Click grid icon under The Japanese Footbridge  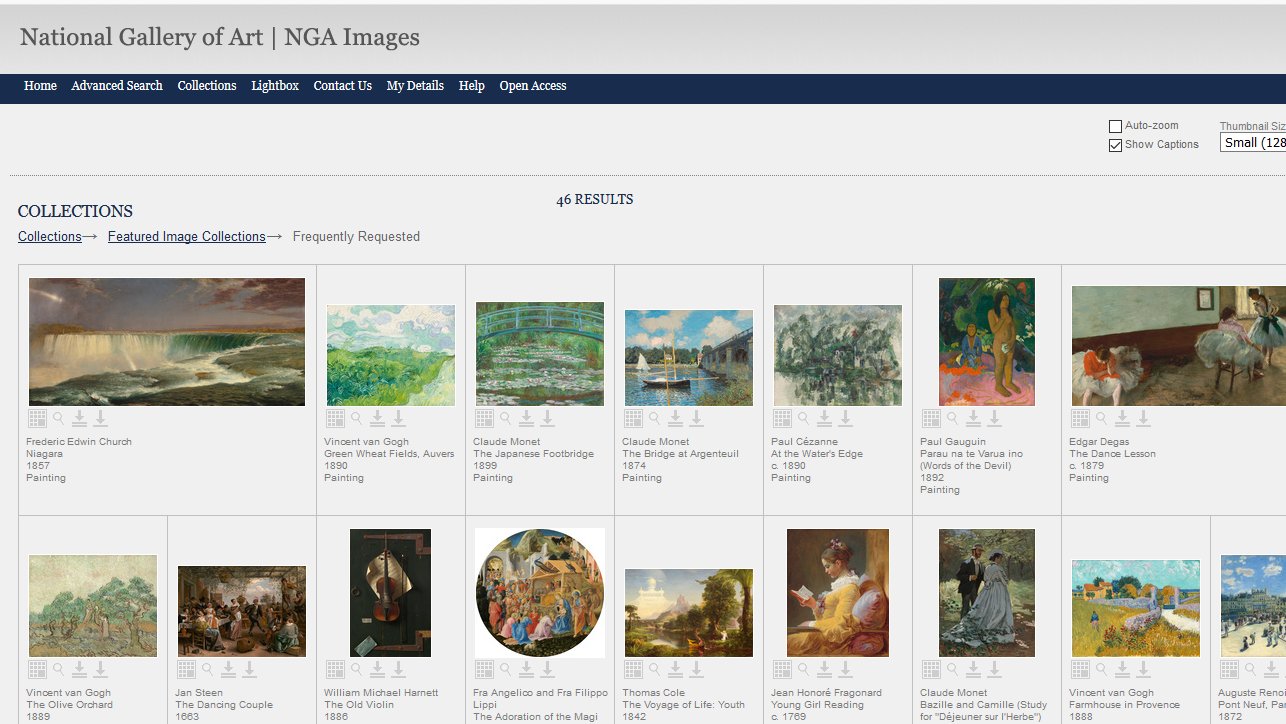484,418
